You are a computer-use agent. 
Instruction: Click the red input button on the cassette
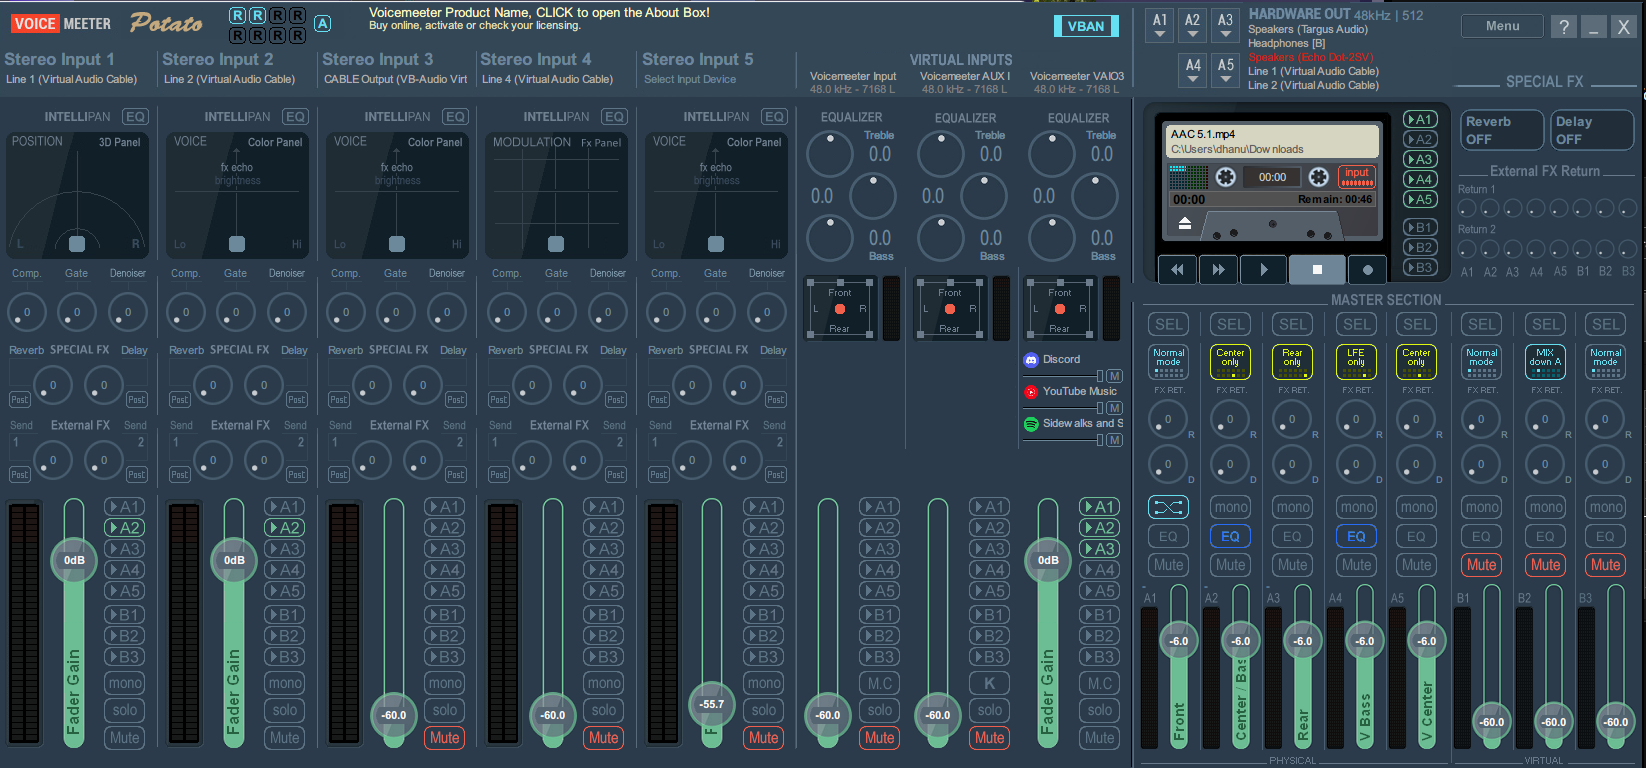coord(1357,177)
